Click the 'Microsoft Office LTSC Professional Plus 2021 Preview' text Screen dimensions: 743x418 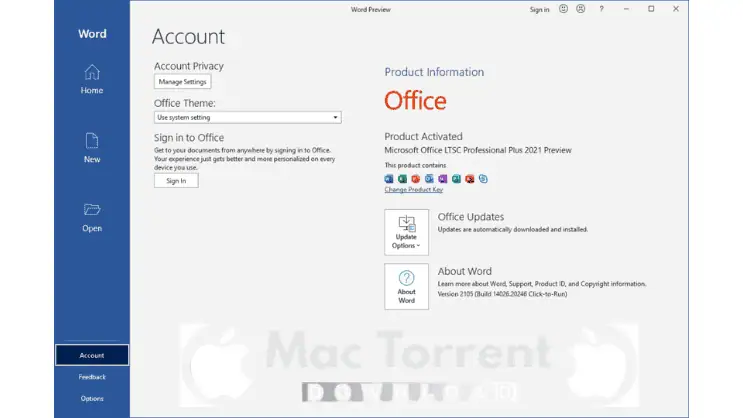[x=478, y=150]
